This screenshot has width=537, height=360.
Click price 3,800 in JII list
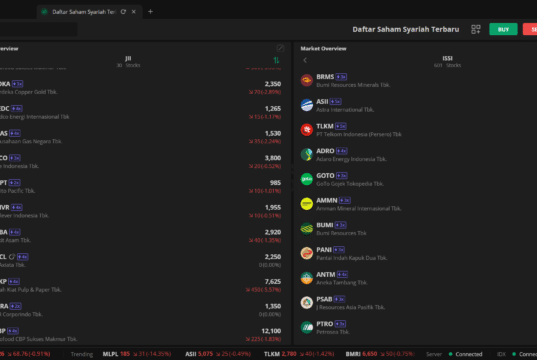[273, 158]
